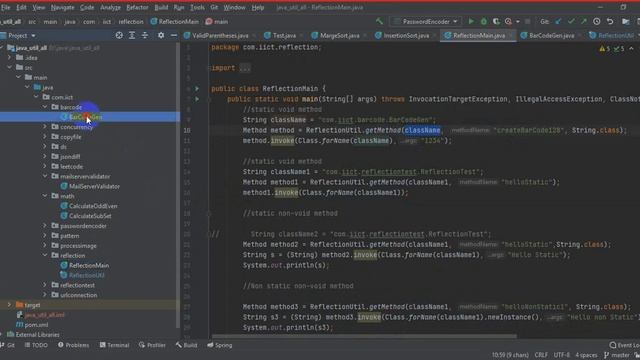The height and width of the screenshot is (360, 640).
Task: Open the Build menu
Action: (161, 7)
